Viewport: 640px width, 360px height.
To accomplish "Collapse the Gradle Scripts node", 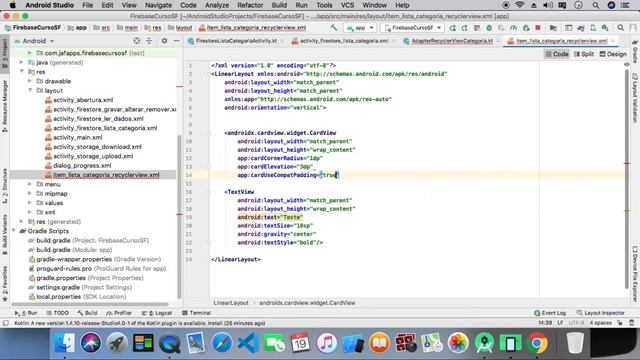I will [13, 231].
